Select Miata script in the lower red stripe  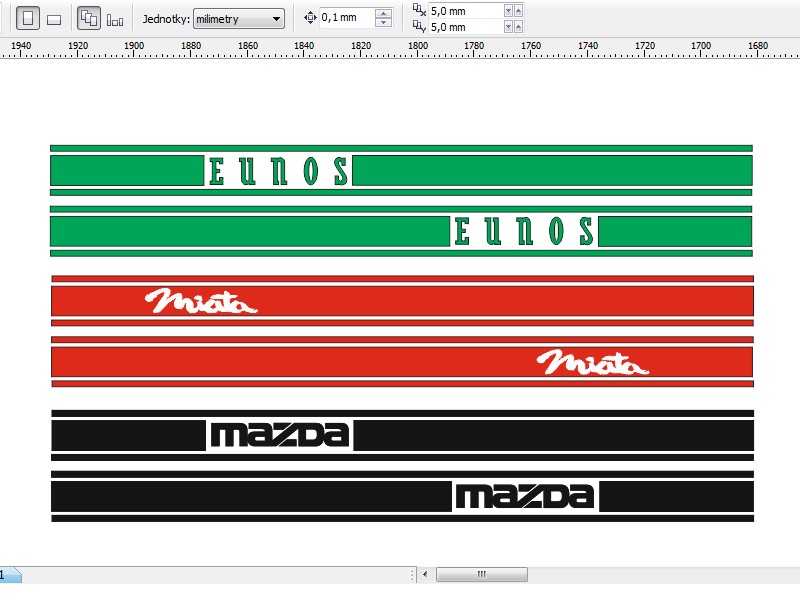[592, 362]
